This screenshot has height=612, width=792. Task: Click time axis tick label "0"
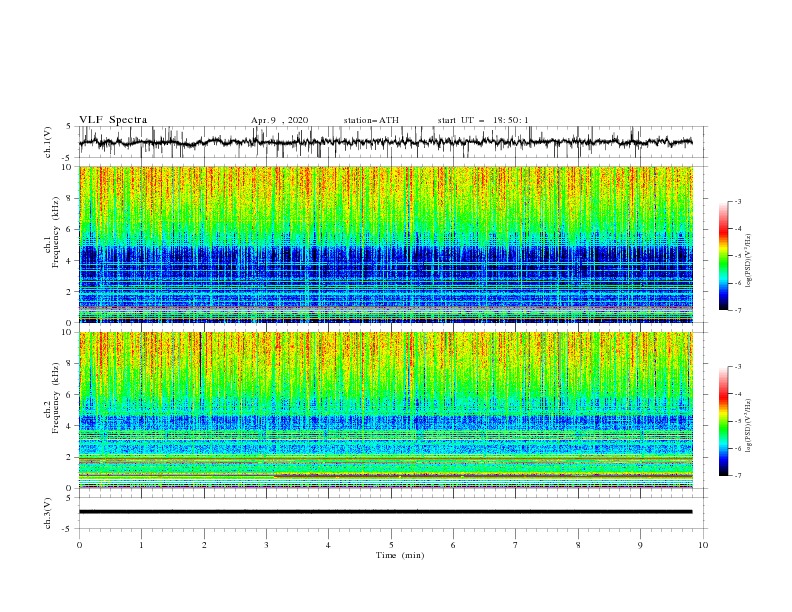(79, 545)
